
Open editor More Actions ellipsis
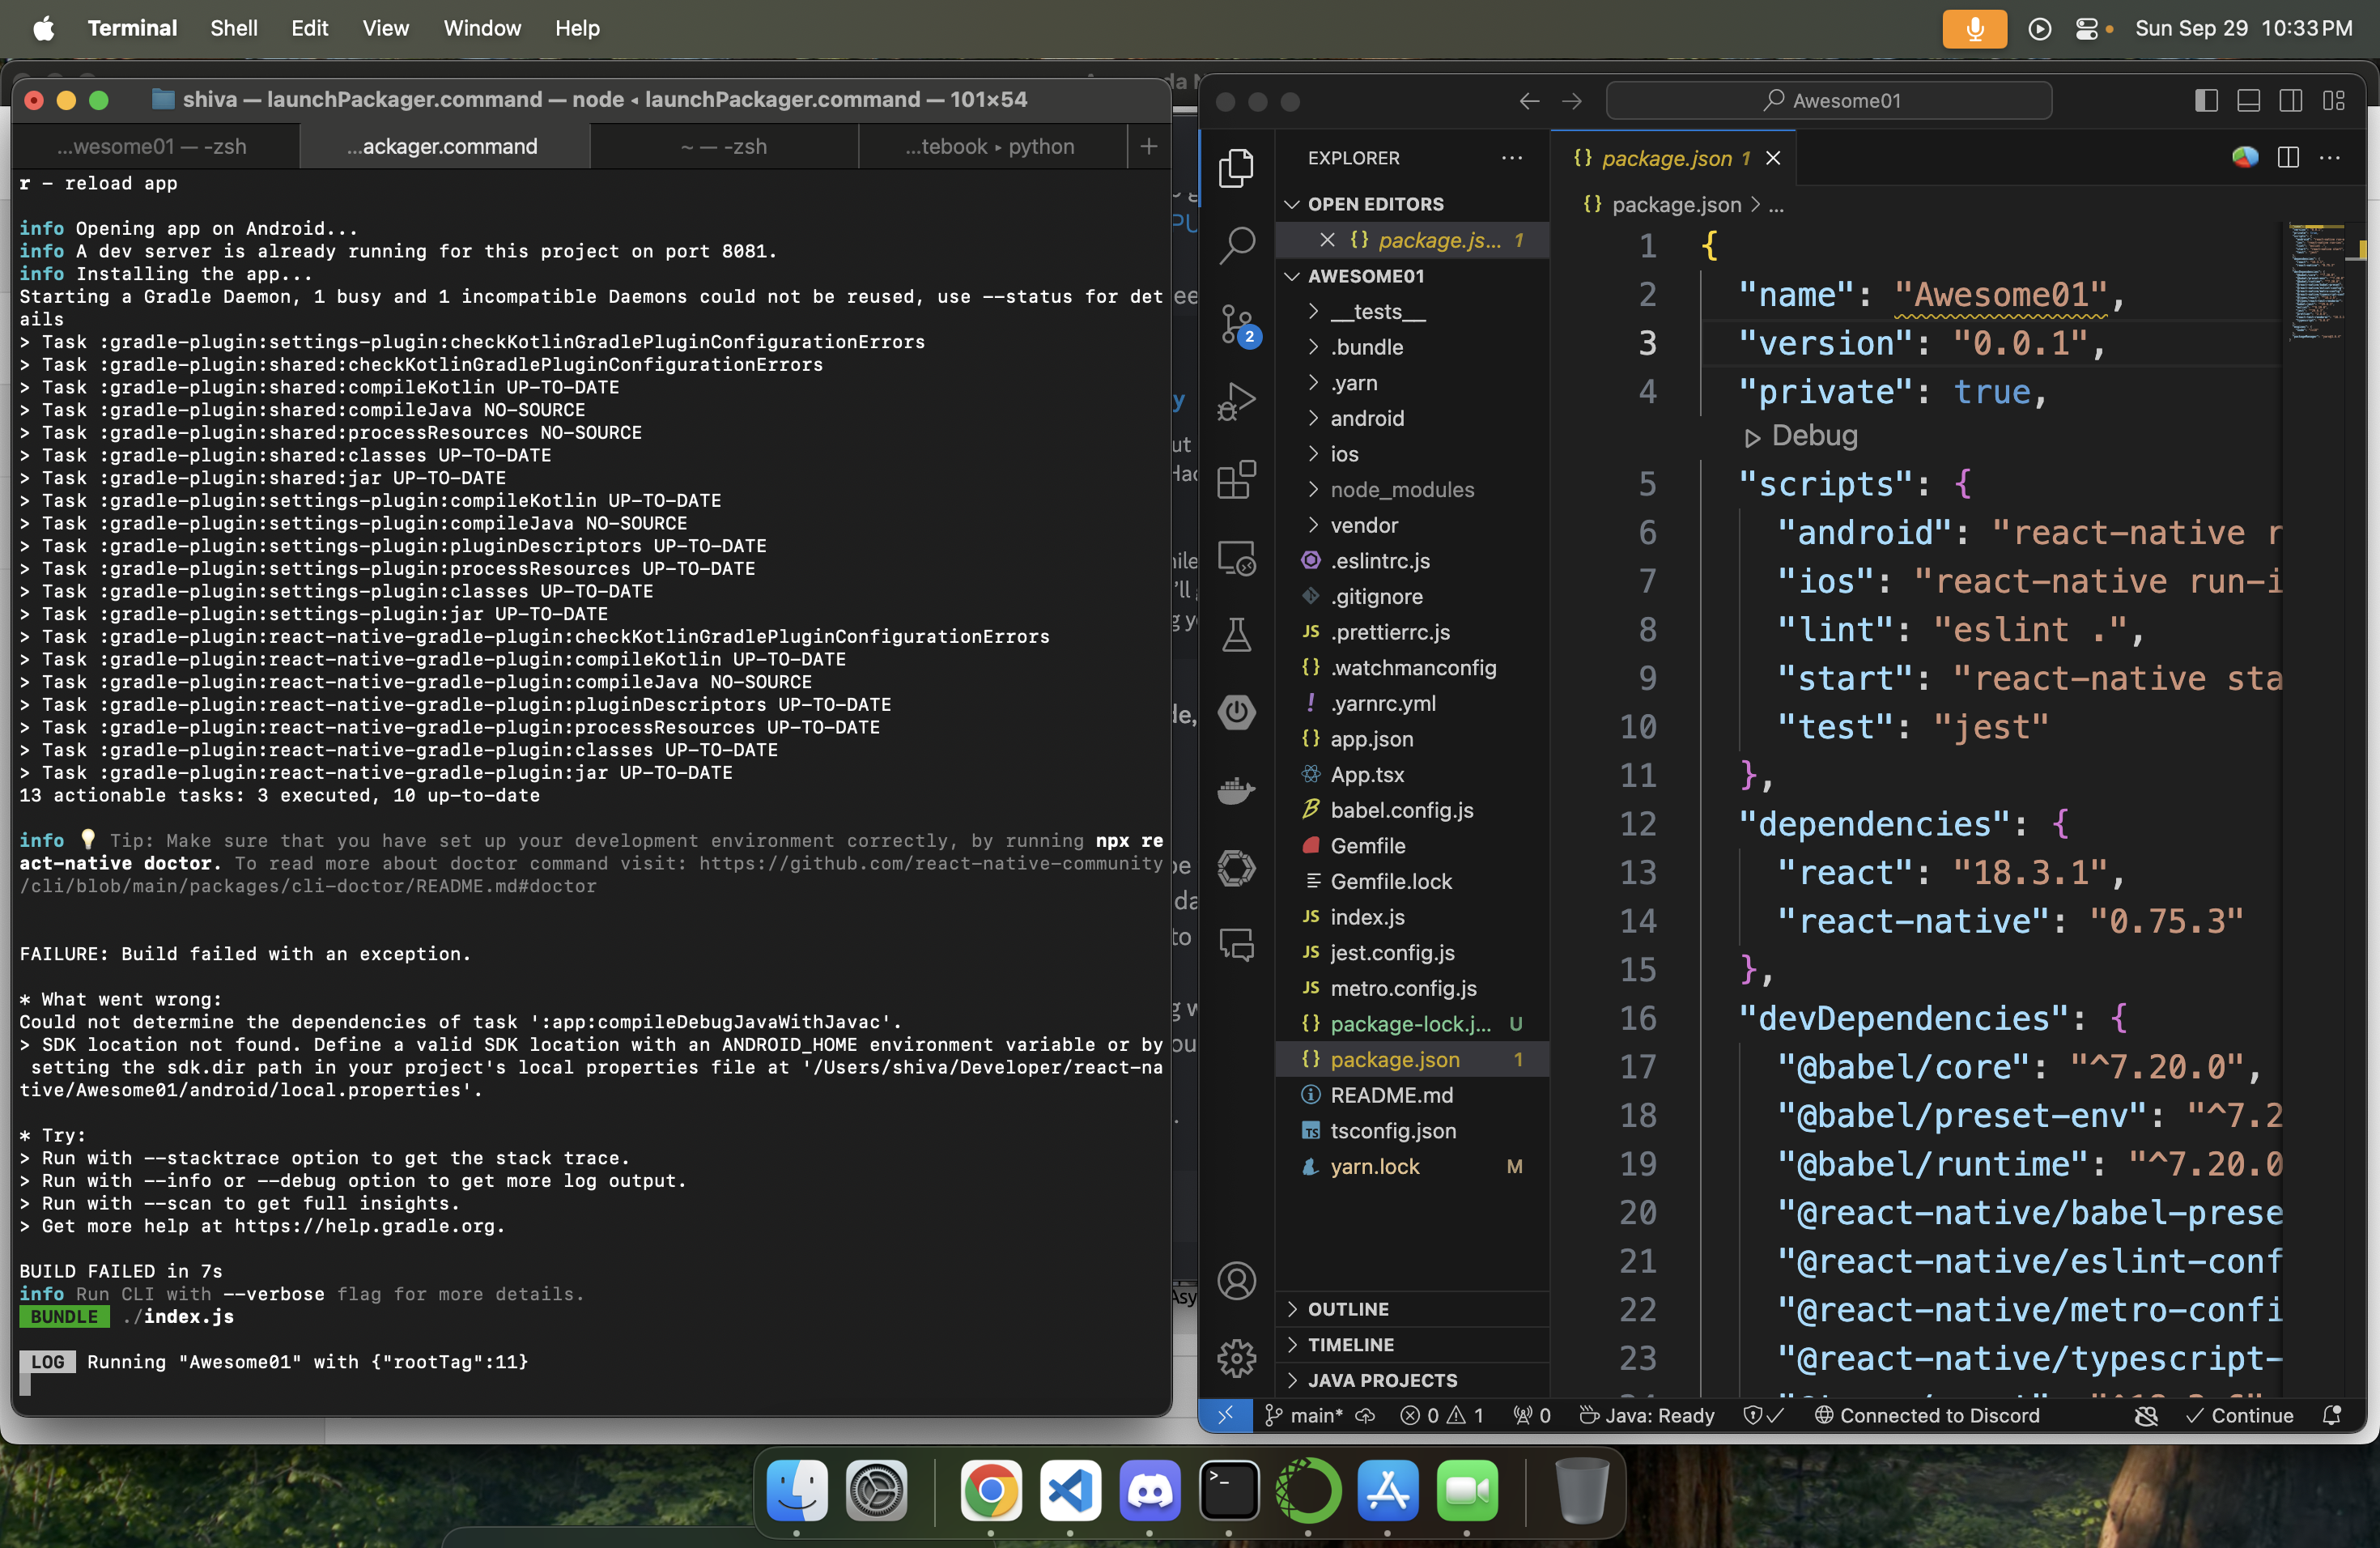pos(2330,158)
